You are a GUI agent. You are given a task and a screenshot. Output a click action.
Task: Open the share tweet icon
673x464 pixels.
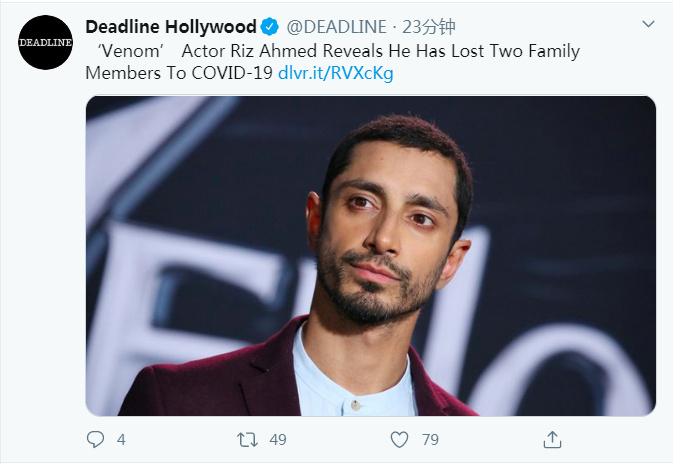point(551,440)
